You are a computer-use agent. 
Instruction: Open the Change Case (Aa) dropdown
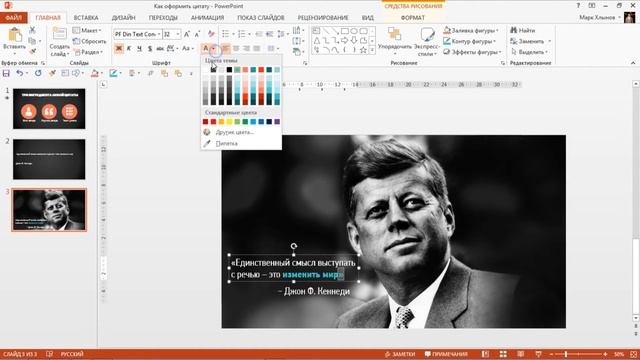coord(187,49)
